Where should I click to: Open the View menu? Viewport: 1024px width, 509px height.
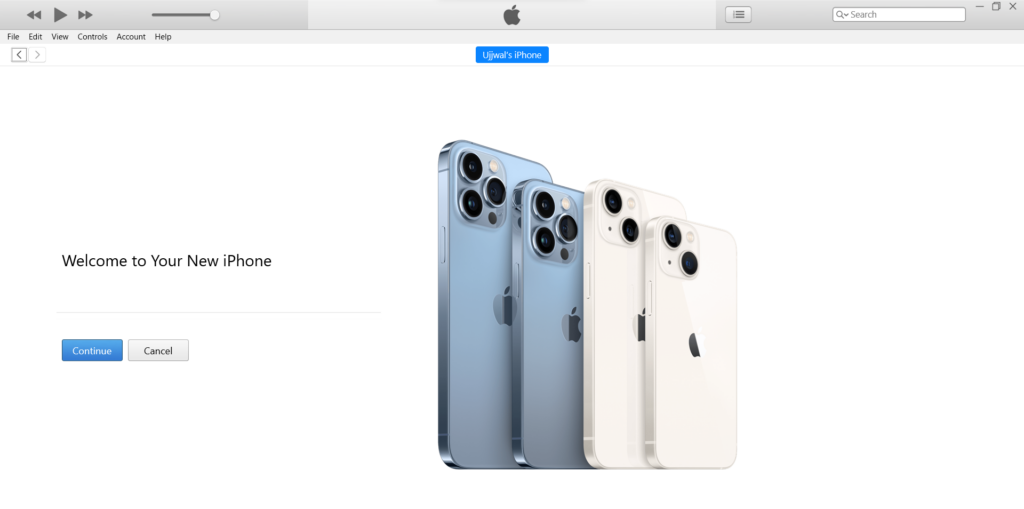59,37
